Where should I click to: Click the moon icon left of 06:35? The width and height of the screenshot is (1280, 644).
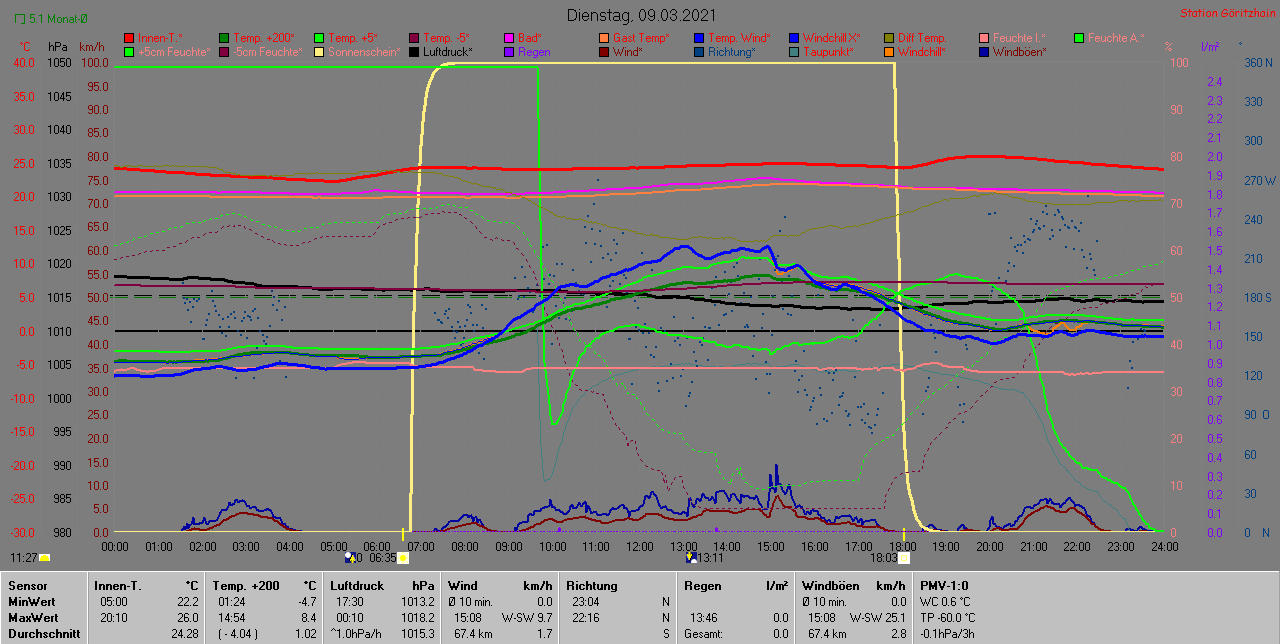349,557
